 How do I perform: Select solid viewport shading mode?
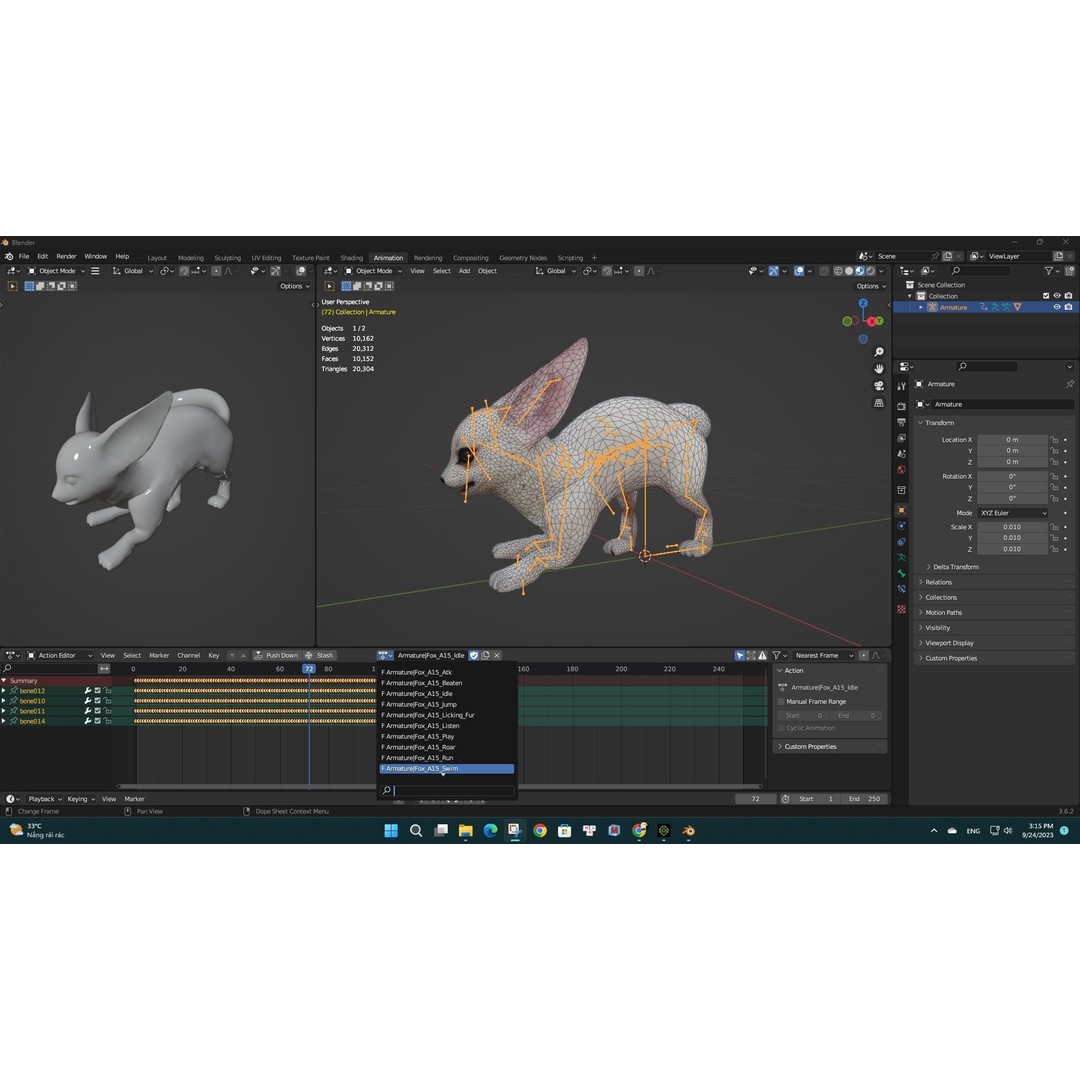pyautogui.click(x=849, y=271)
